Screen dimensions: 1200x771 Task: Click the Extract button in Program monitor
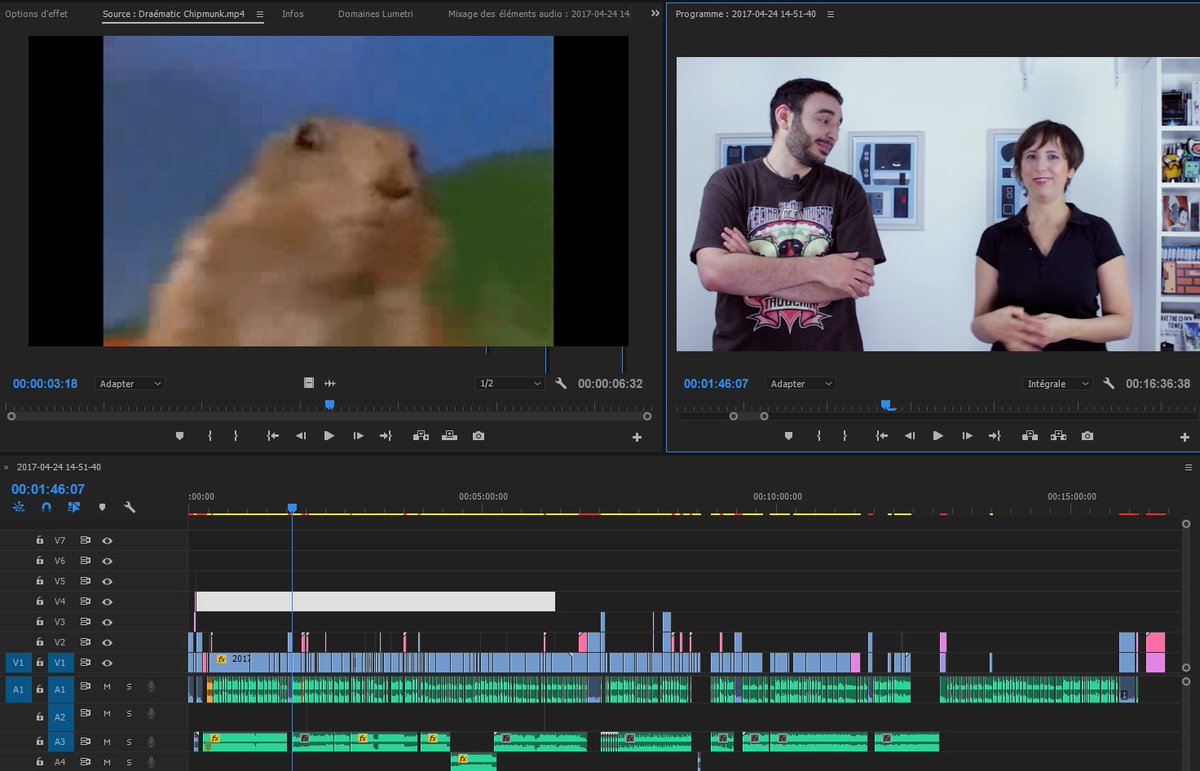point(1058,436)
